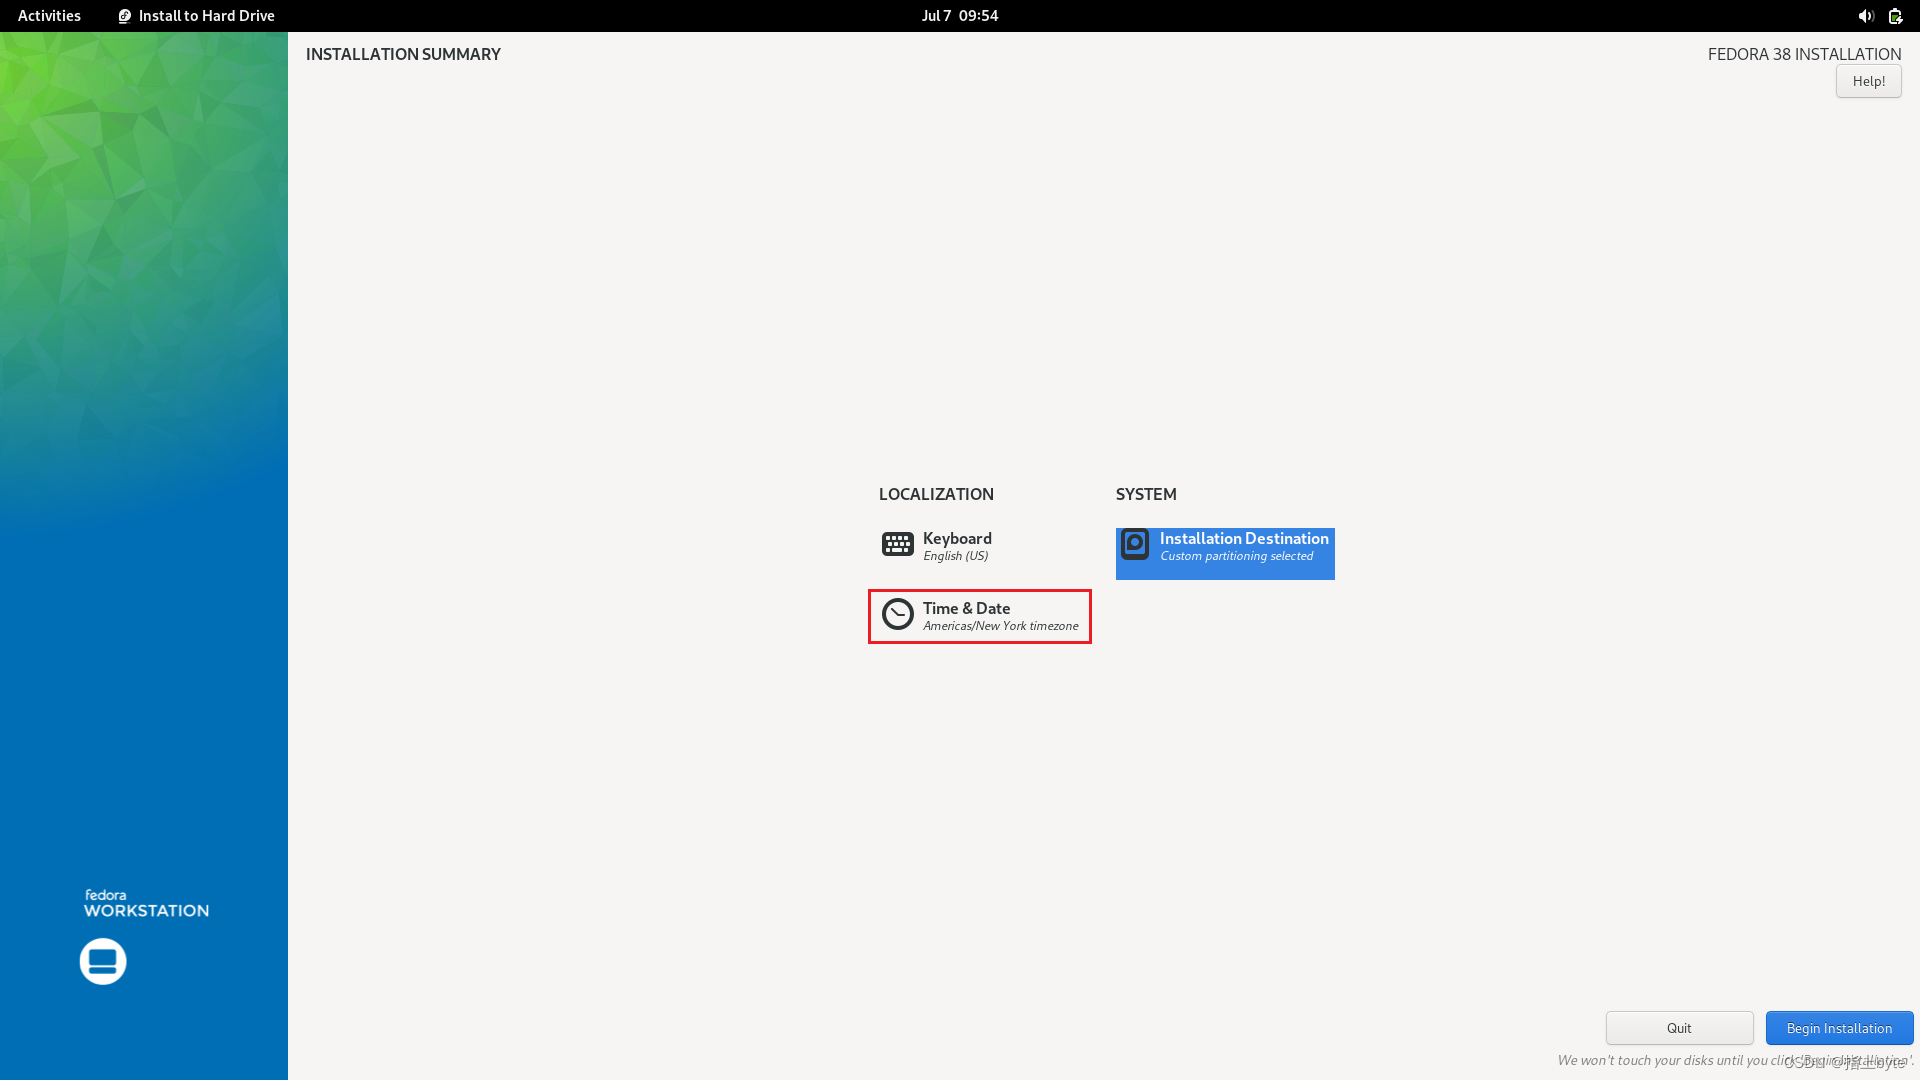Click the English (US) keyboard layout subtitle
Image resolution: width=1920 pixels, height=1080 pixels.
tap(955, 556)
